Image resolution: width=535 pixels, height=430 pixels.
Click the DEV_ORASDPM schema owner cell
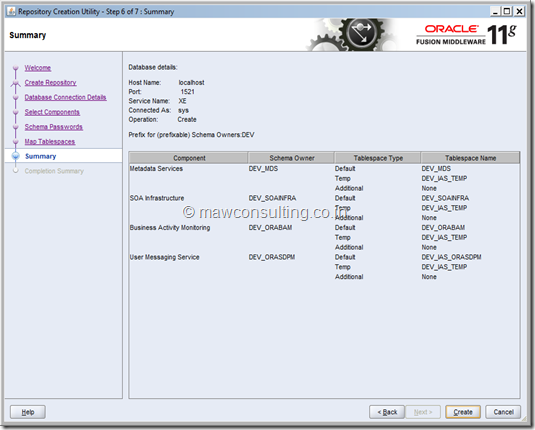pyautogui.click(x=272, y=257)
